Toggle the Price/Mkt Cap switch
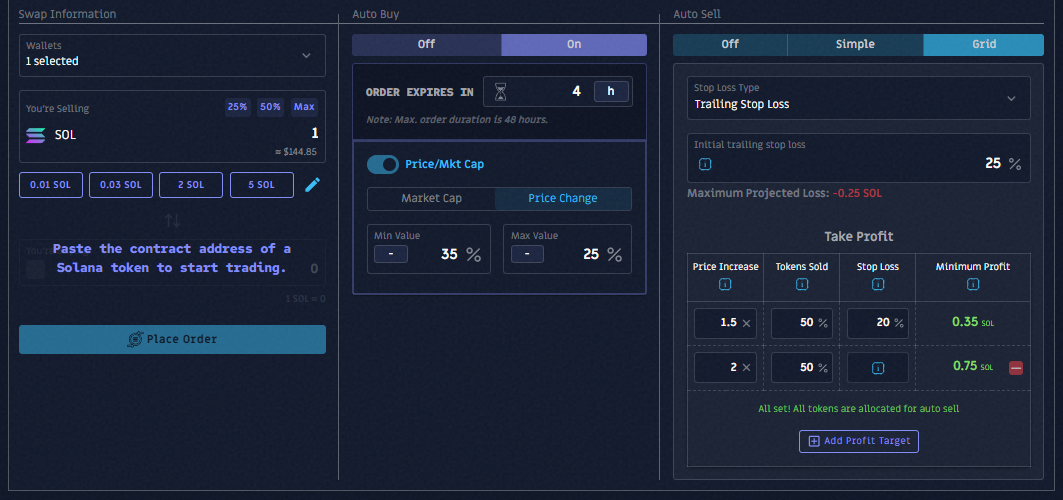 pyautogui.click(x=383, y=164)
